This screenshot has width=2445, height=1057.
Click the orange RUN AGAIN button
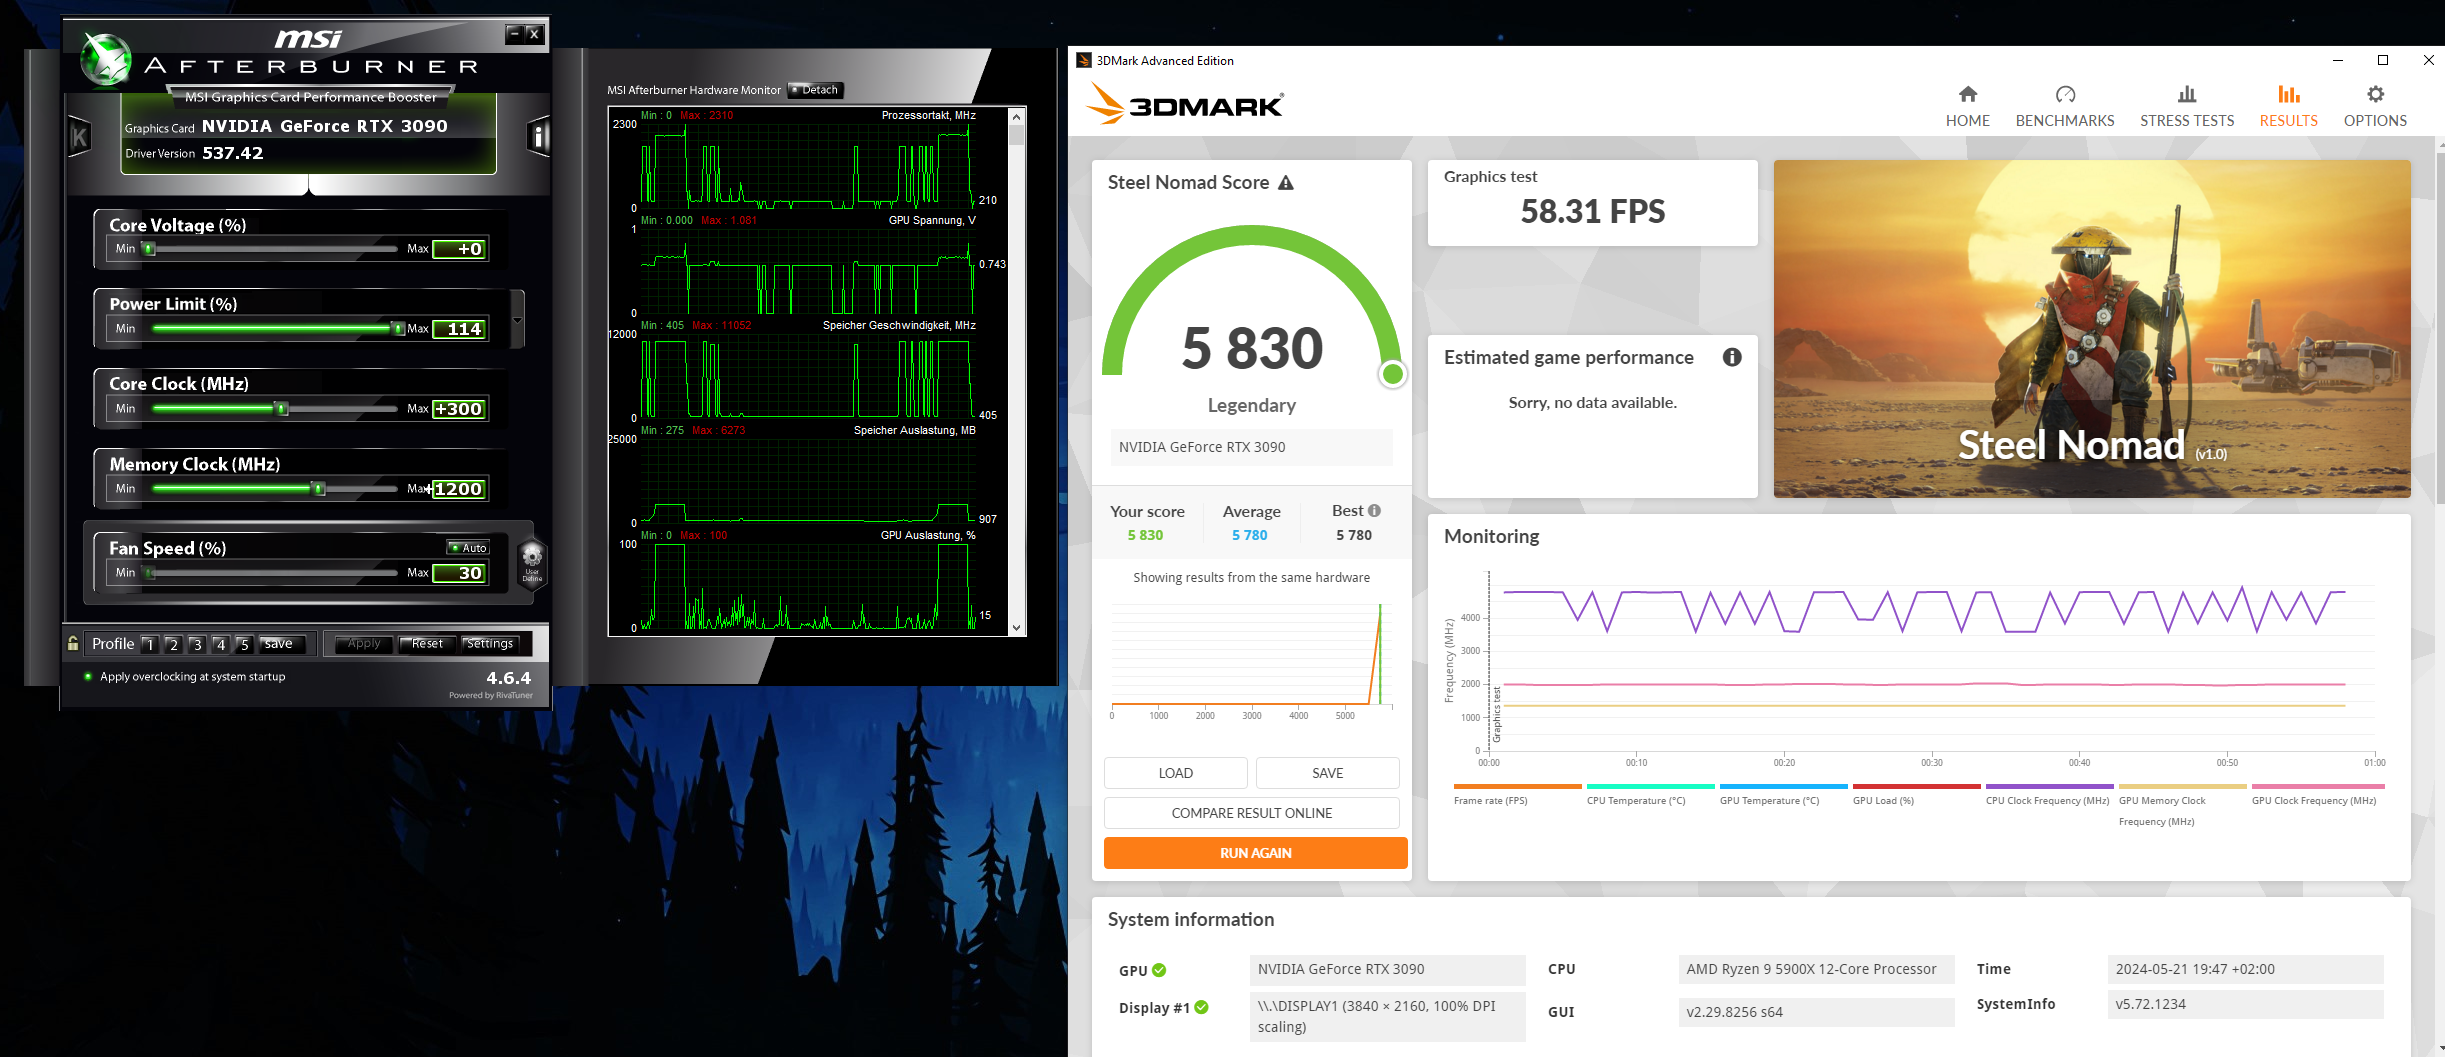click(x=1256, y=853)
